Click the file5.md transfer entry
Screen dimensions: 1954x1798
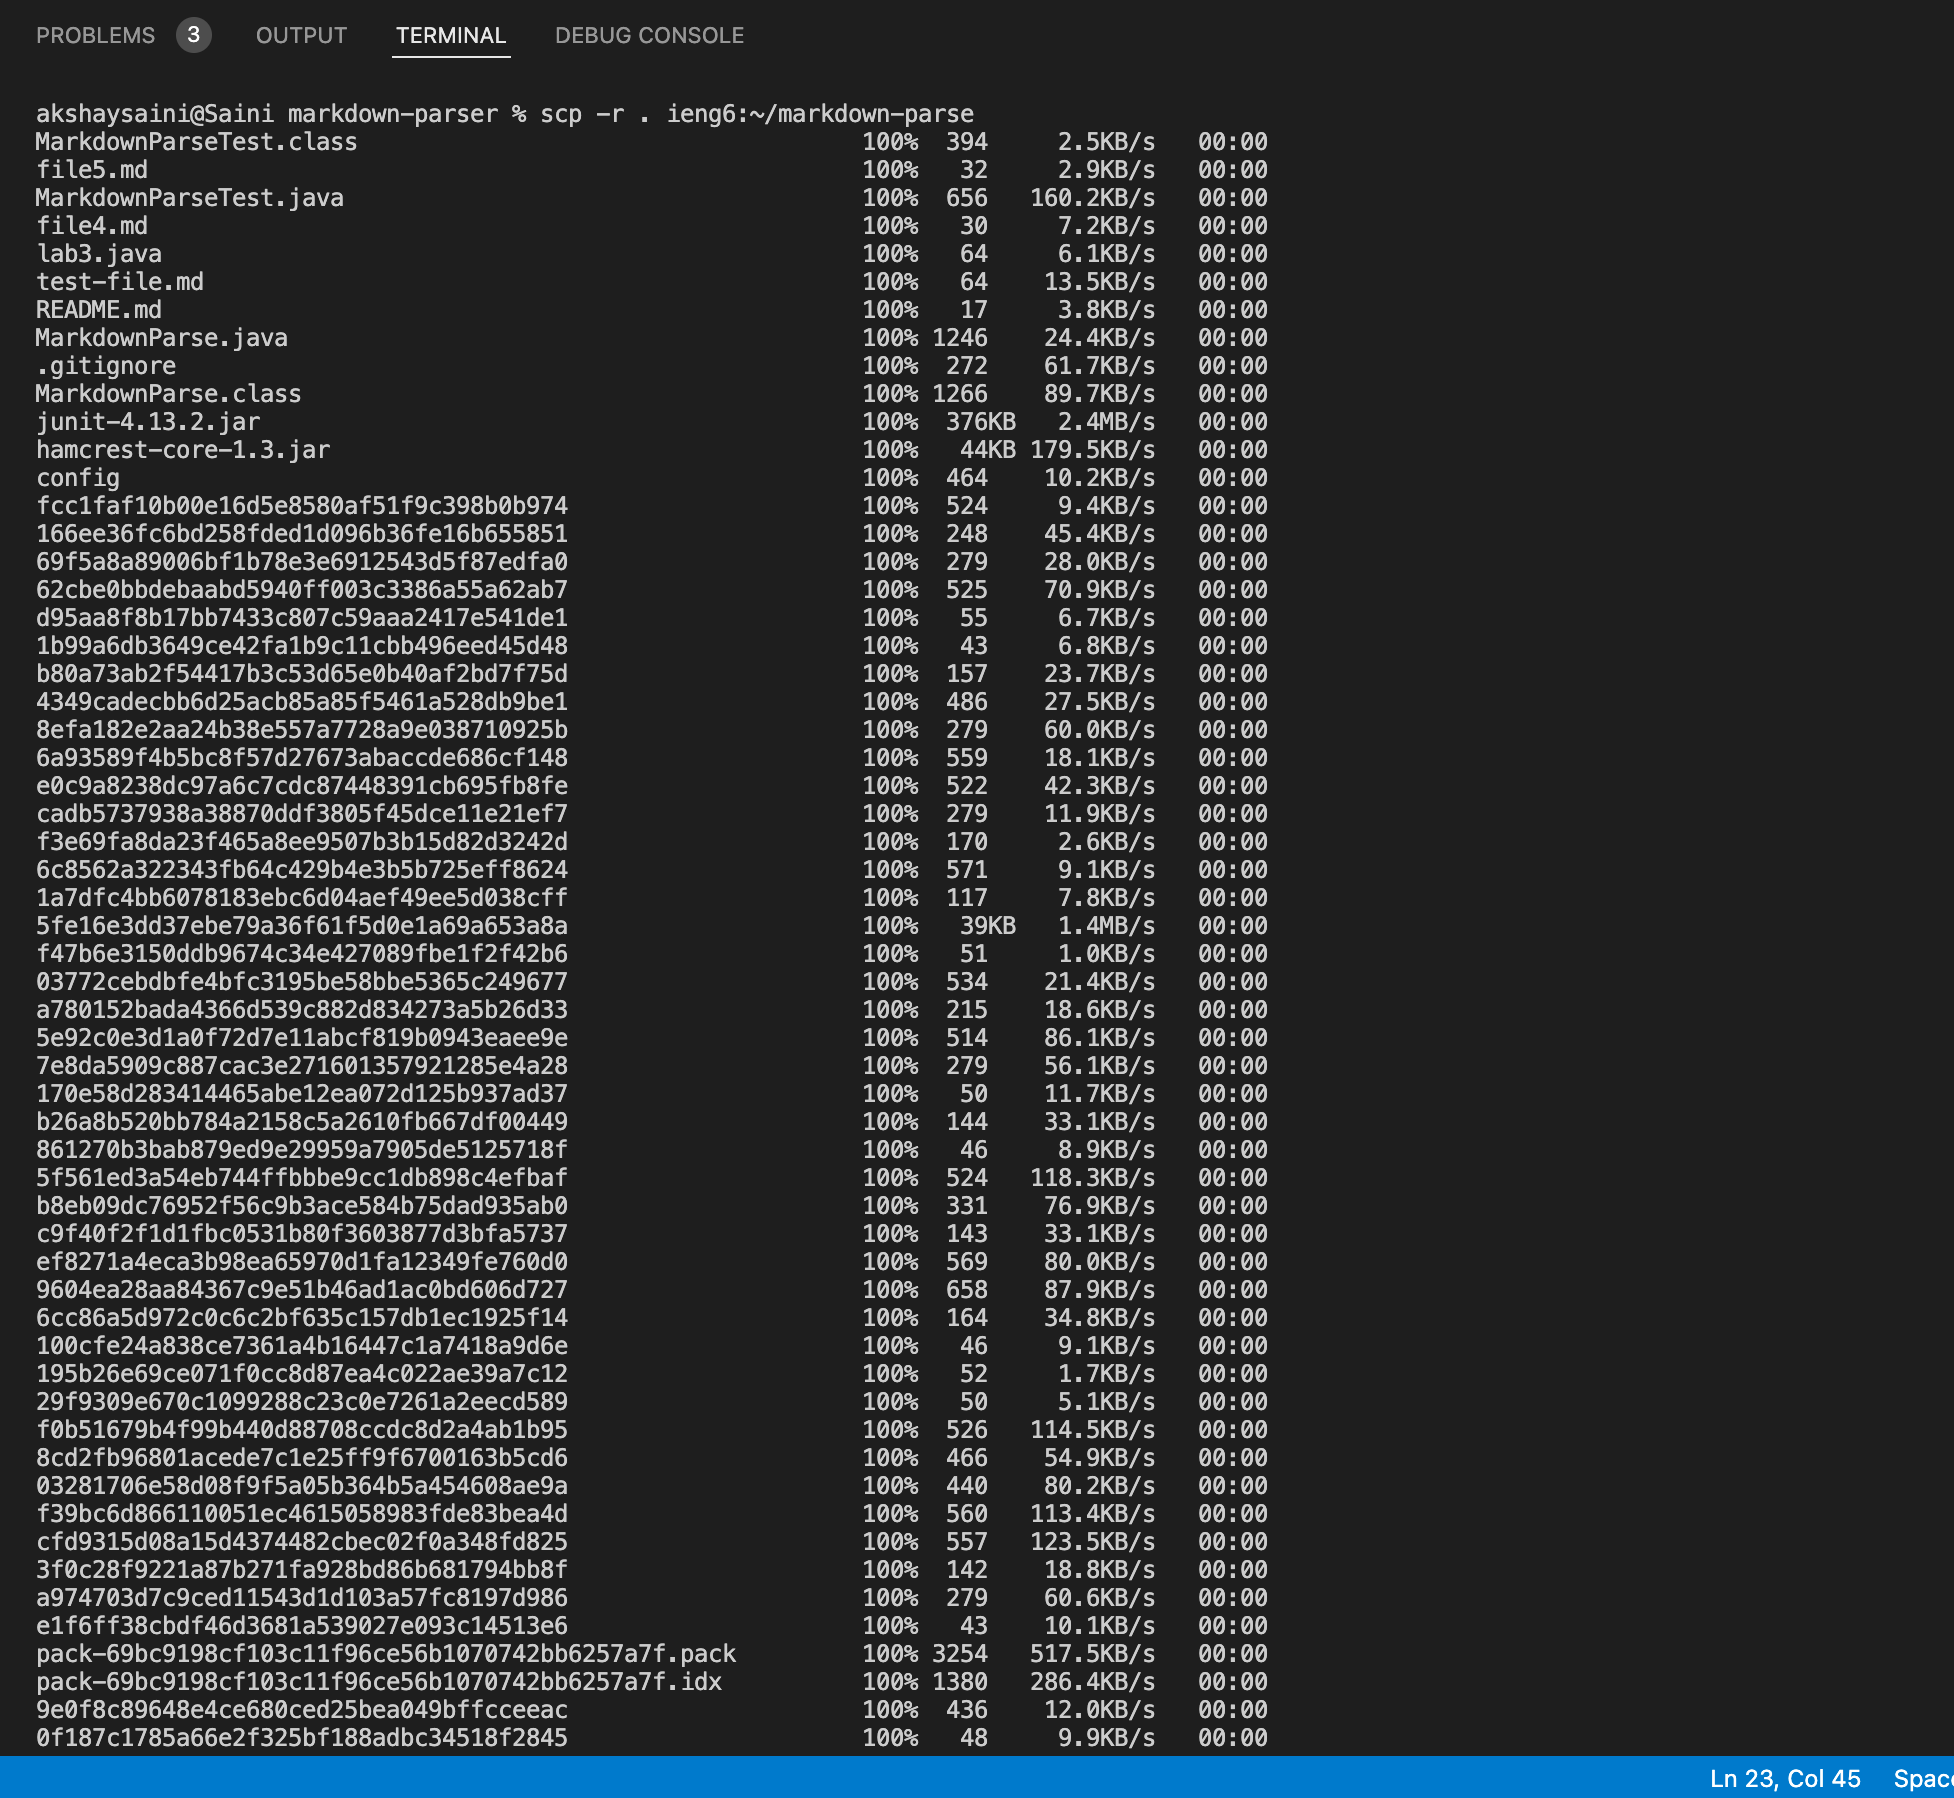tap(90, 170)
